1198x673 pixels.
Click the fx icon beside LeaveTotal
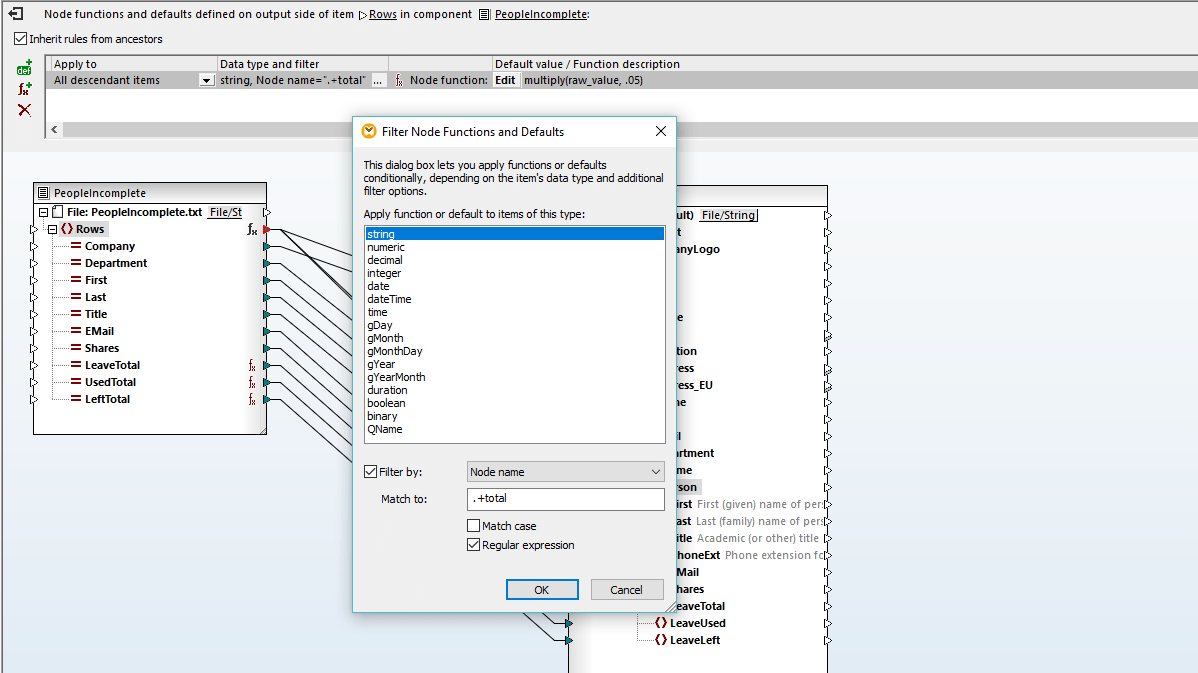click(x=253, y=366)
